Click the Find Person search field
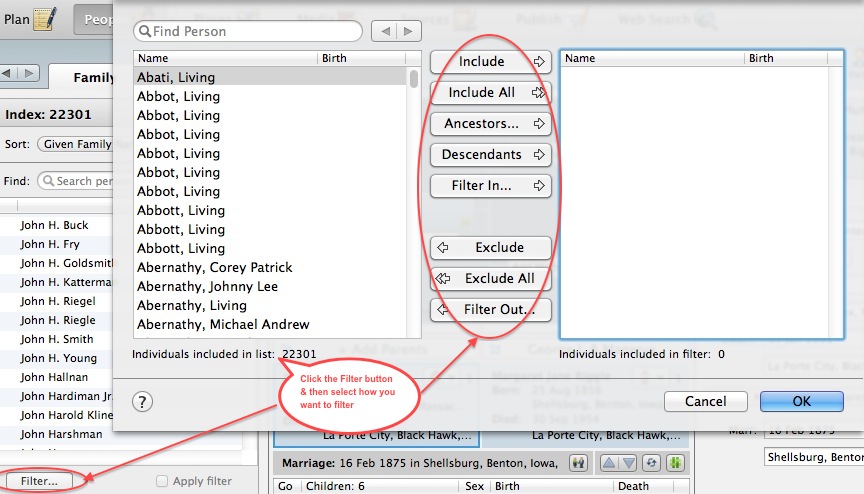This screenshot has height=494, width=864. (248, 31)
